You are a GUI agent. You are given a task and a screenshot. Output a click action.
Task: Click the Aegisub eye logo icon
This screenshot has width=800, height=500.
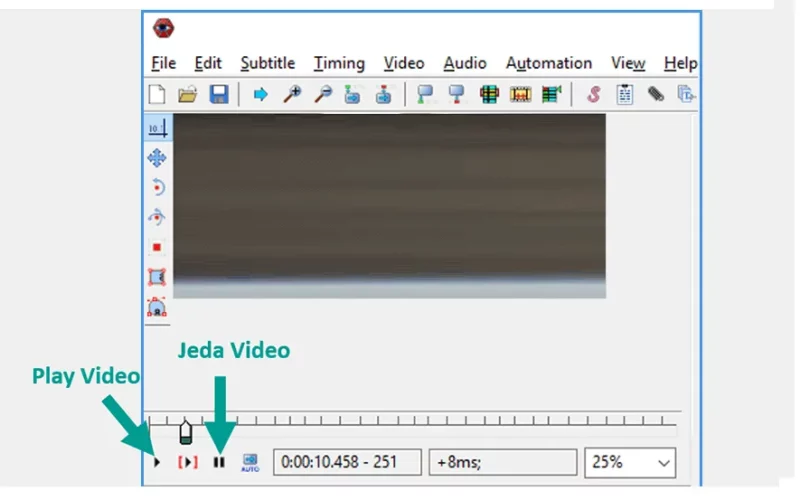click(163, 28)
